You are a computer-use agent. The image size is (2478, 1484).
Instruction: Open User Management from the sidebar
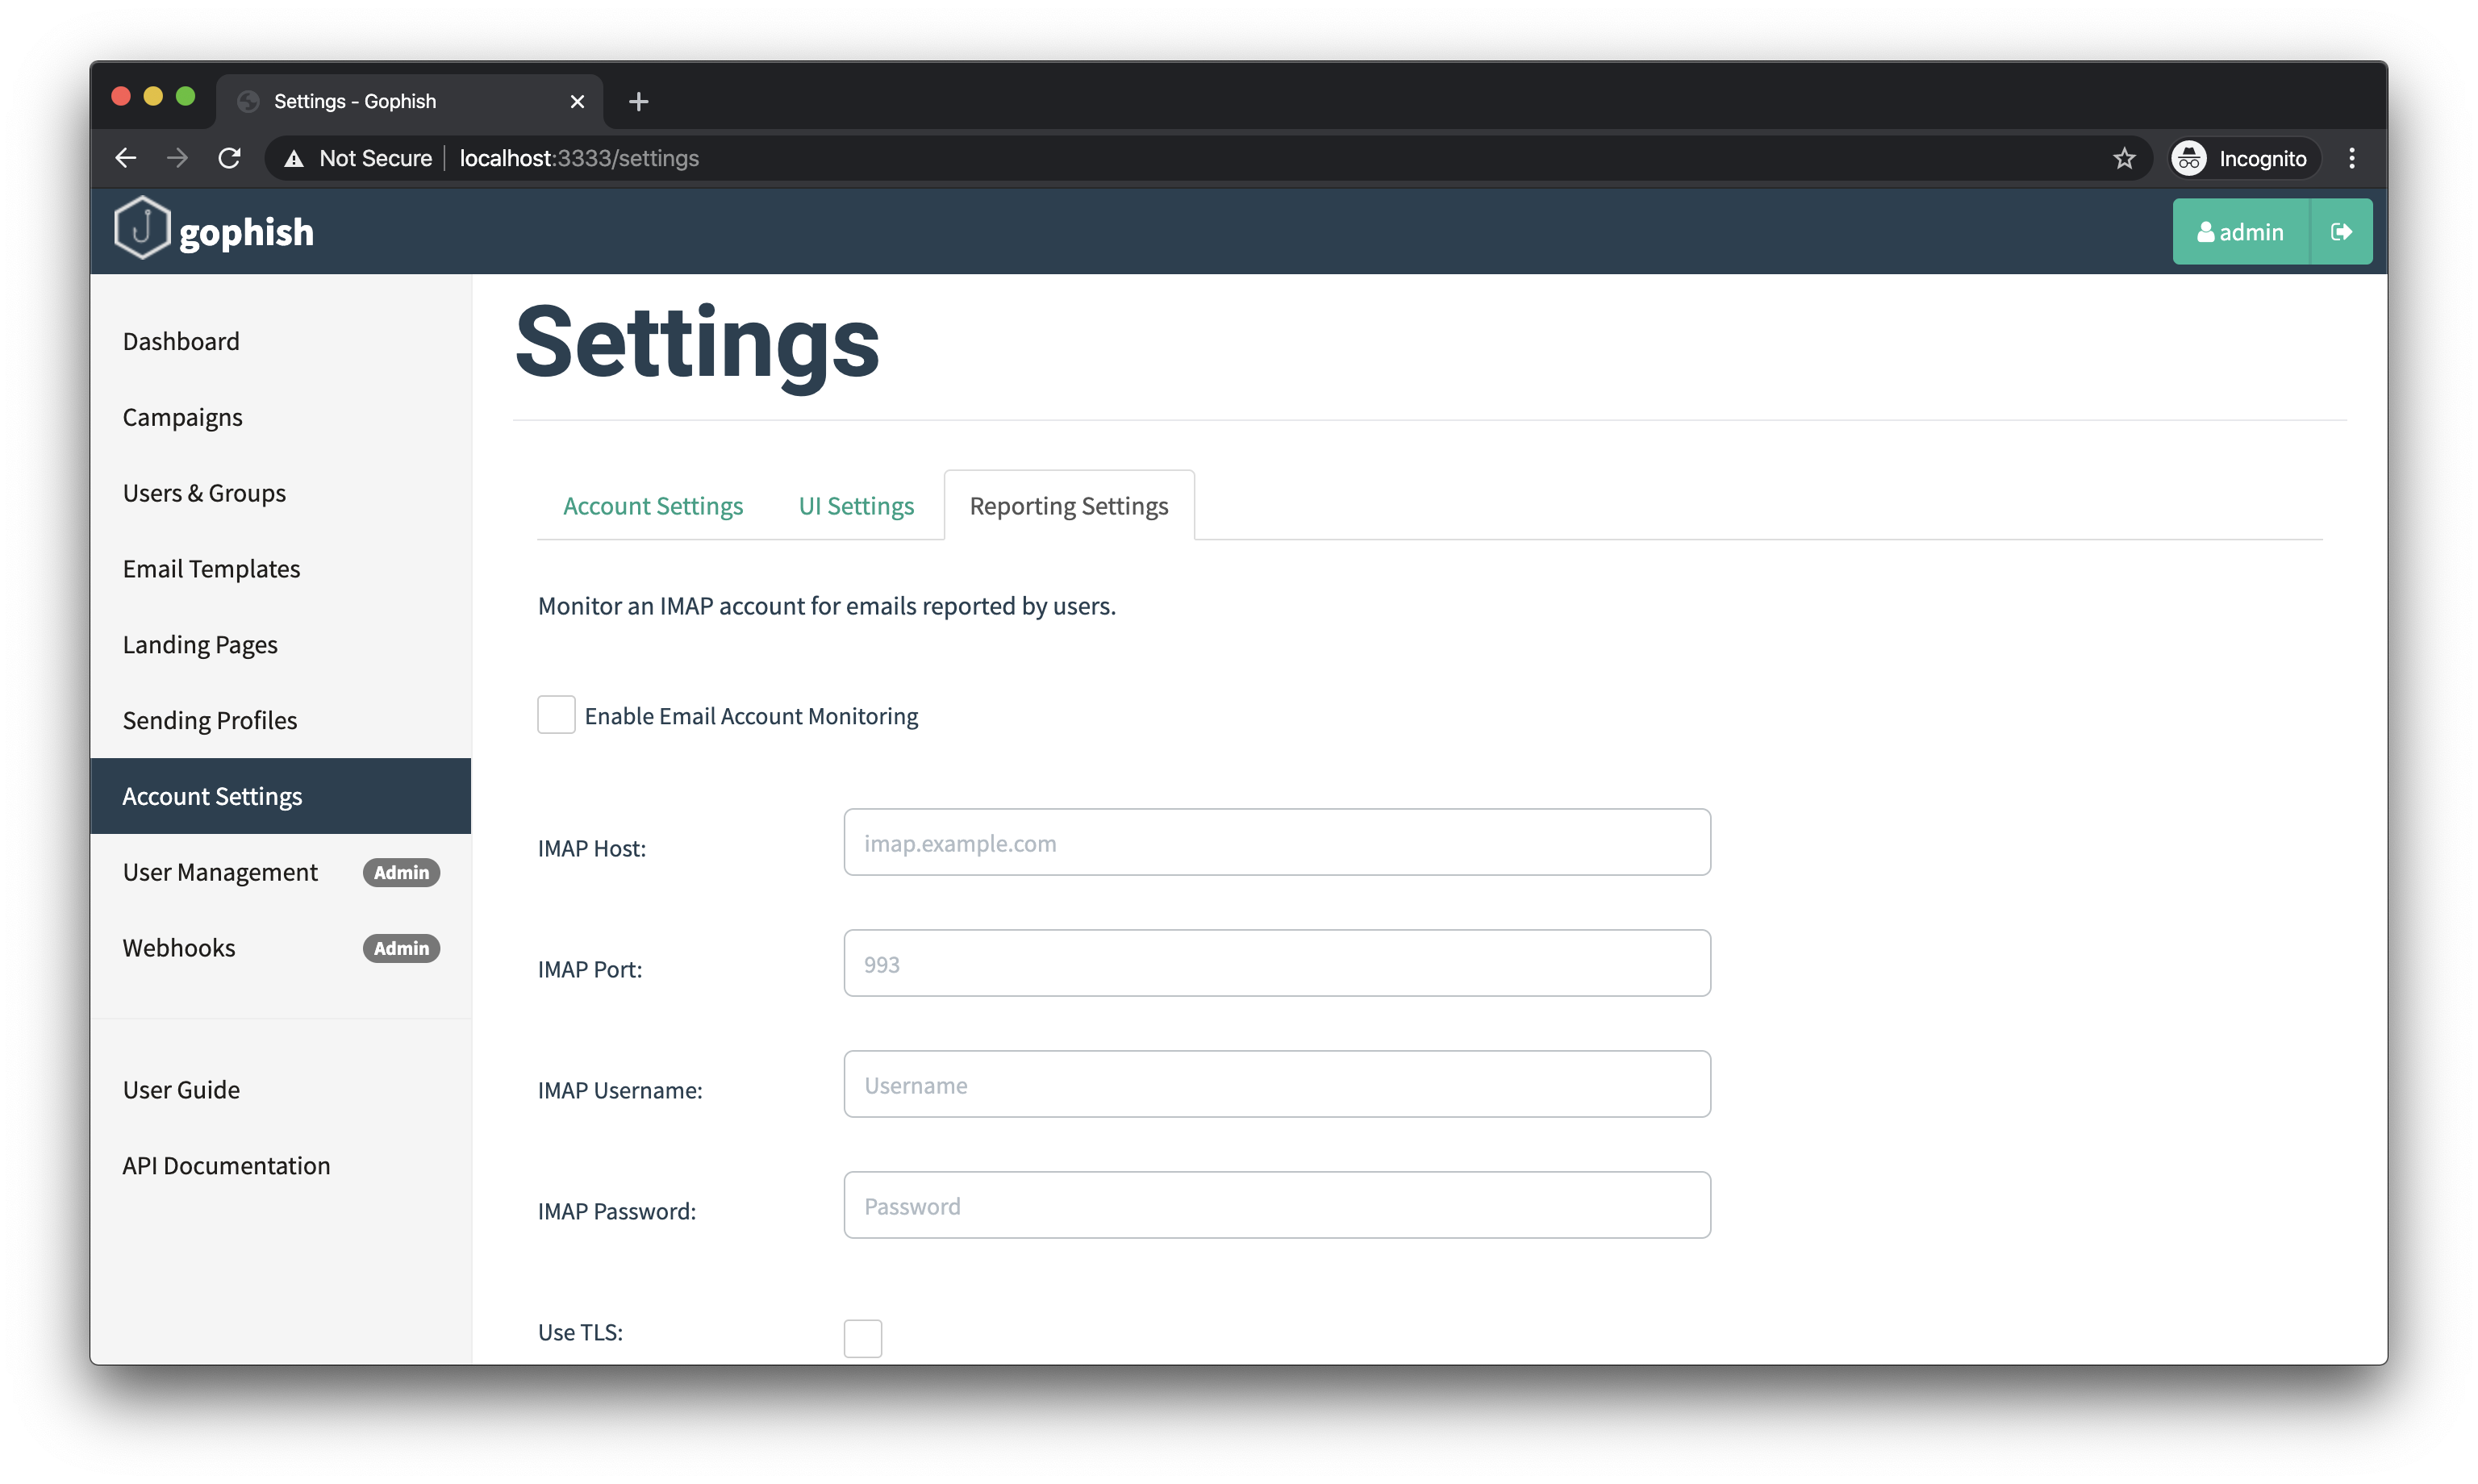220,871
